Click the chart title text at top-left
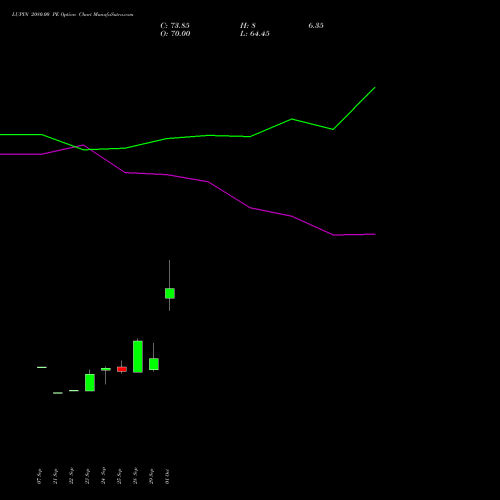The height and width of the screenshot is (500, 500). click(72, 15)
